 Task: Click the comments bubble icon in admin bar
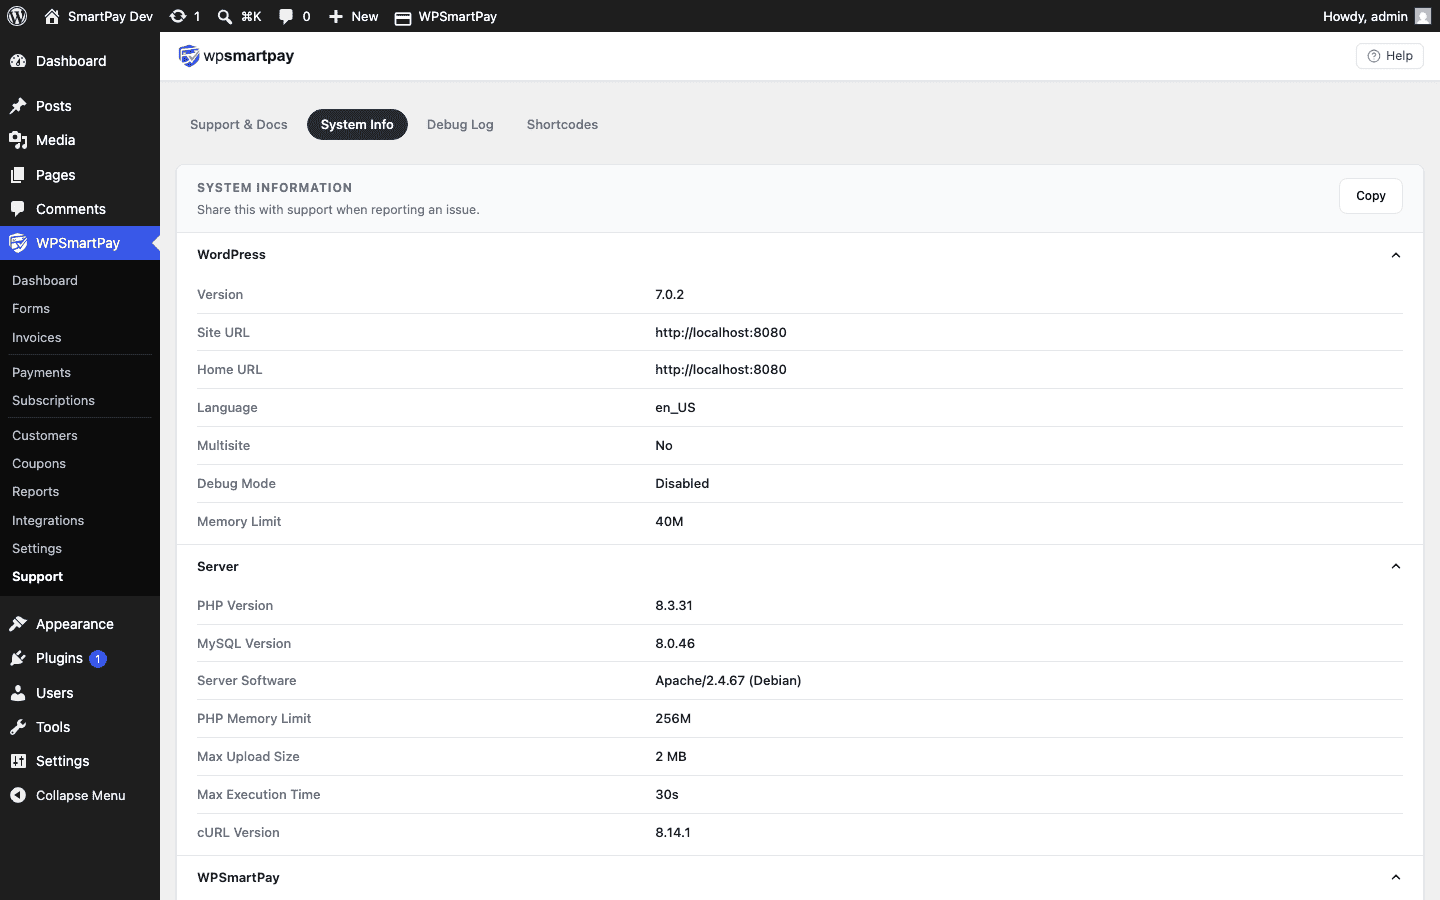(x=286, y=16)
